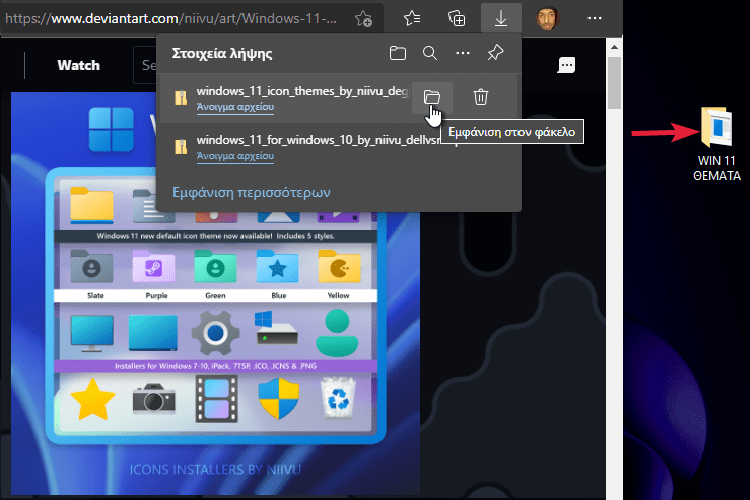Search downloads with the magnifier icon

click(429, 53)
